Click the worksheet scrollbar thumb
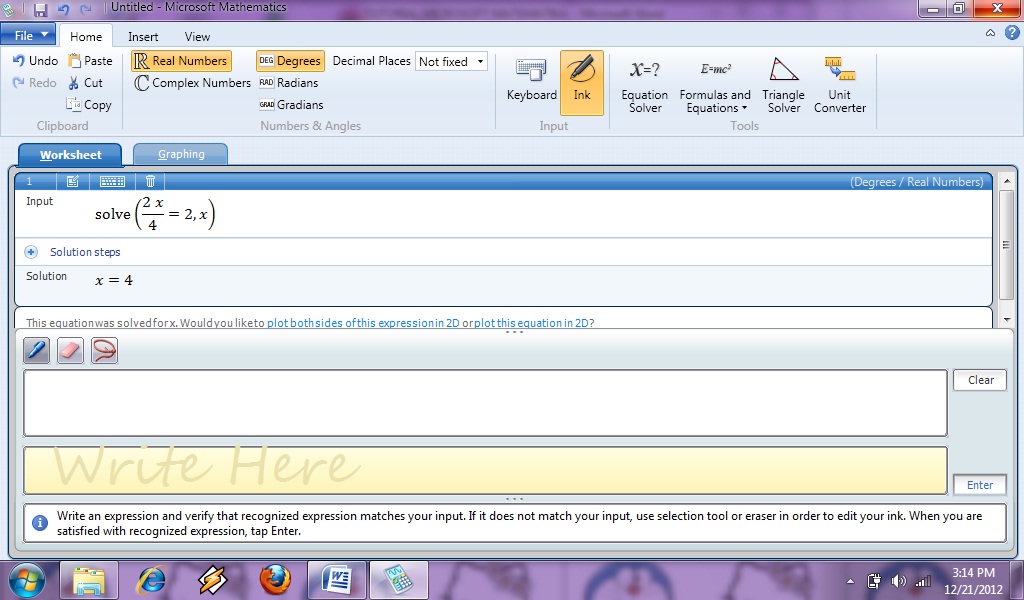Screen dimensions: 1024x600 point(1006,245)
